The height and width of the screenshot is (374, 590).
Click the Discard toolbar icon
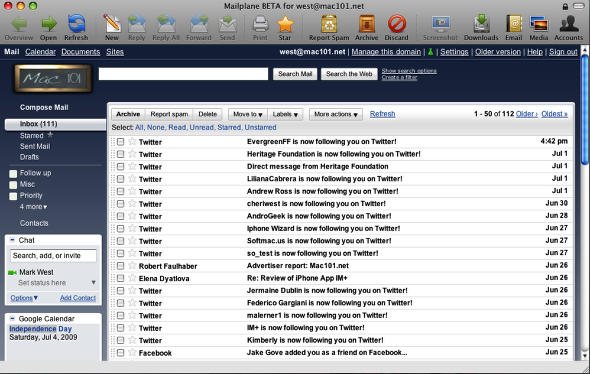[397, 24]
